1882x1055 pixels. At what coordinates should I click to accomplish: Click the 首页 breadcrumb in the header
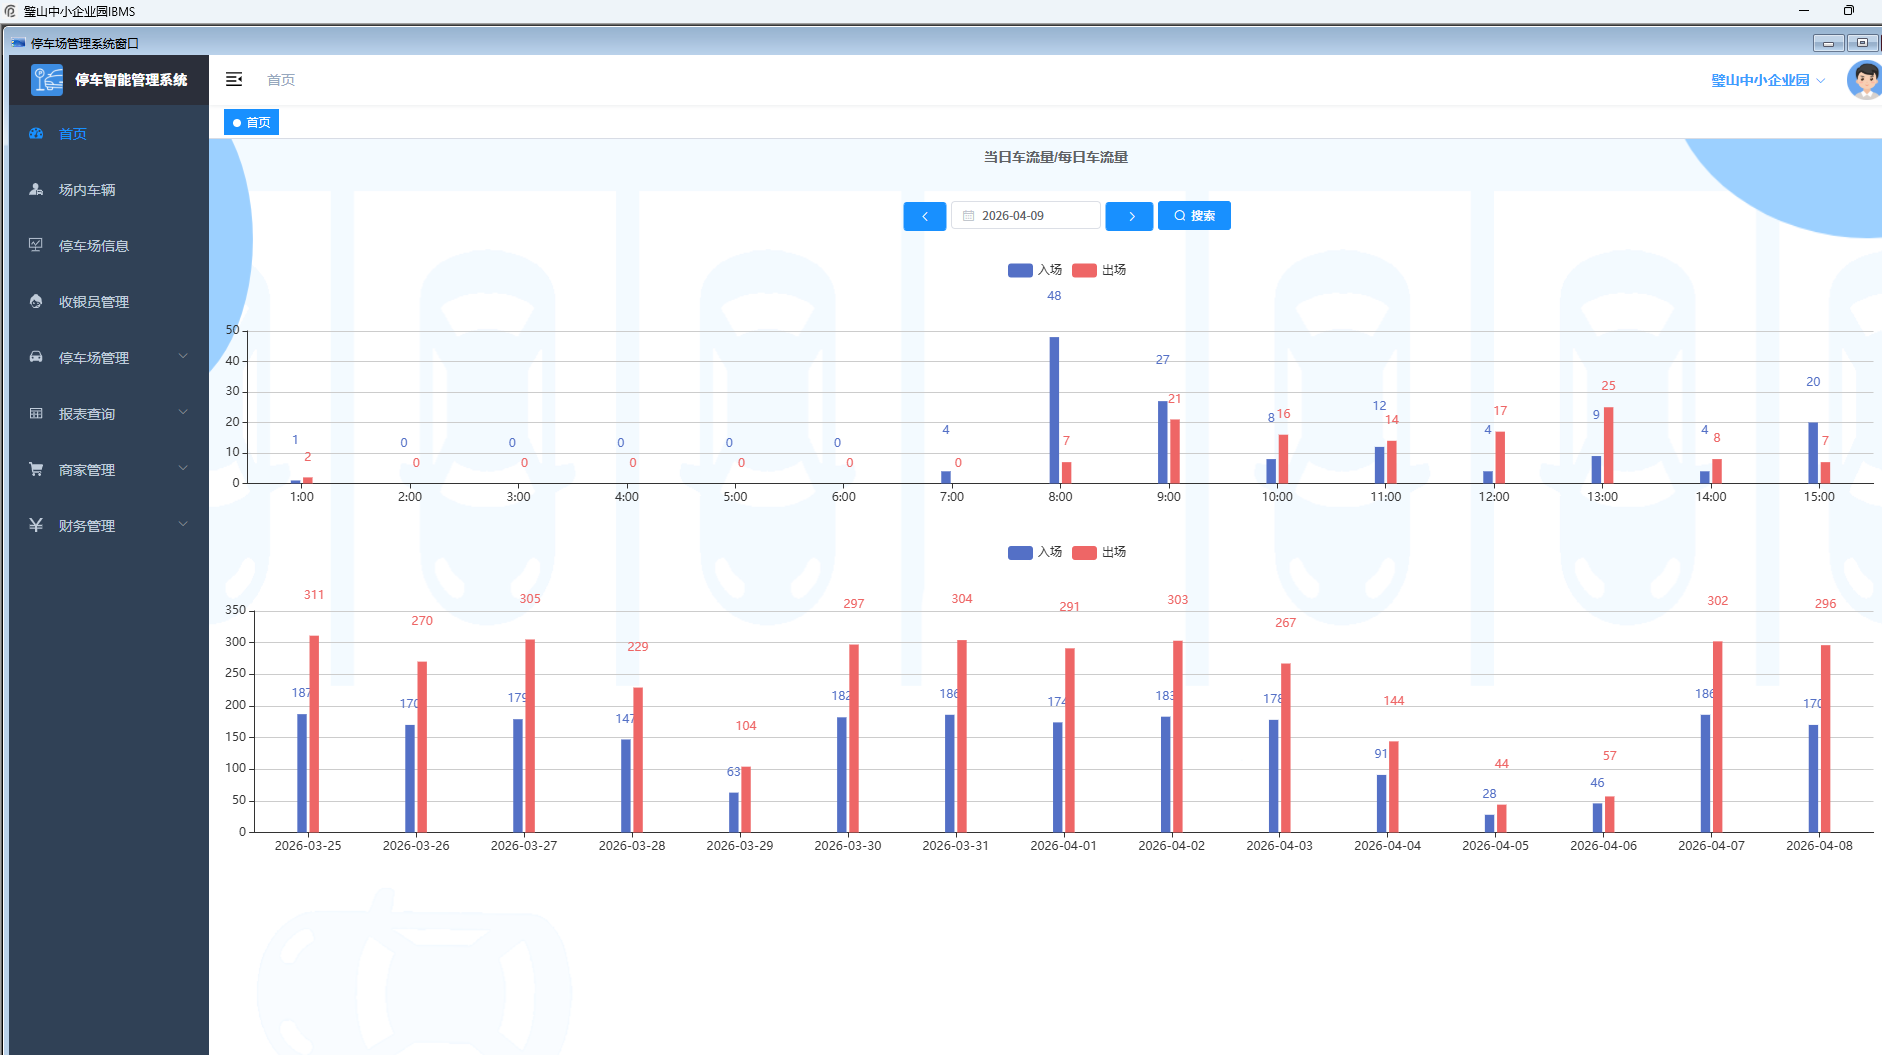[281, 80]
